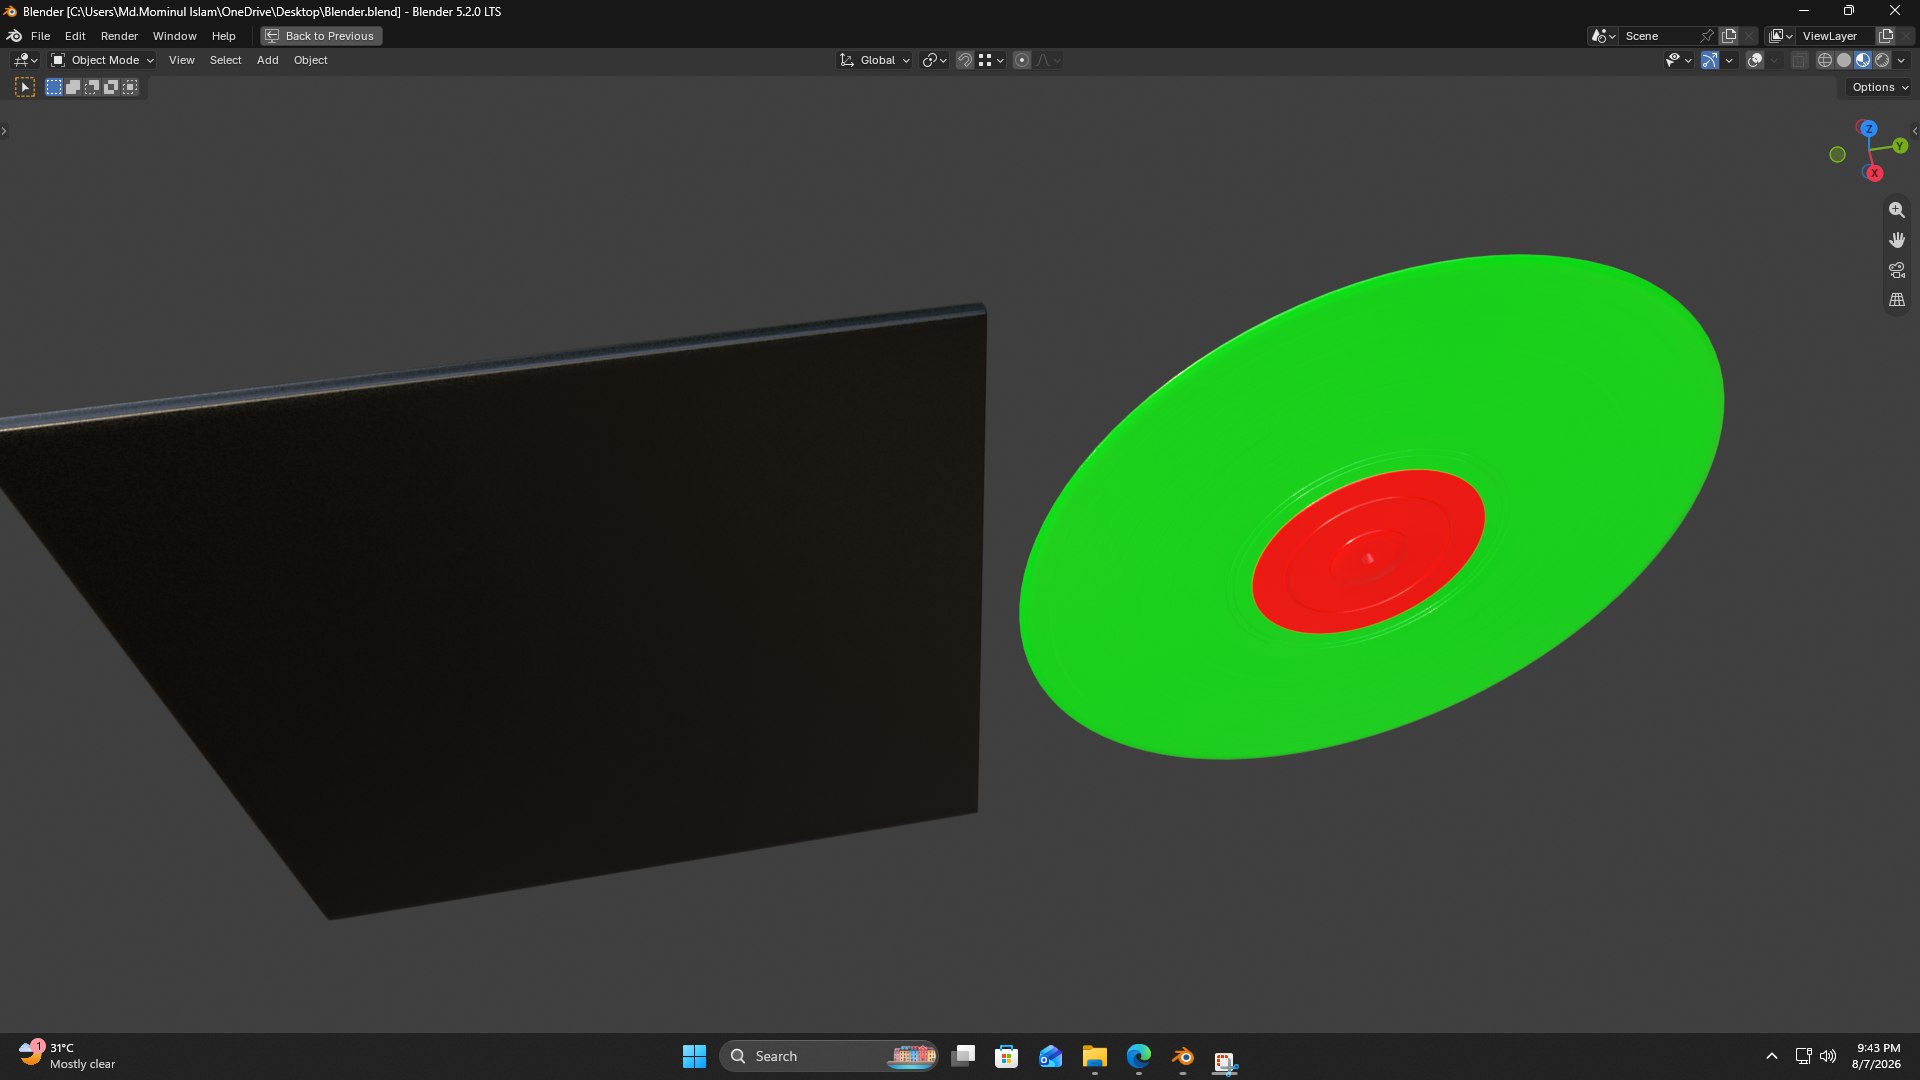Click the new ViewLayer duplicate icon

click(1886, 36)
